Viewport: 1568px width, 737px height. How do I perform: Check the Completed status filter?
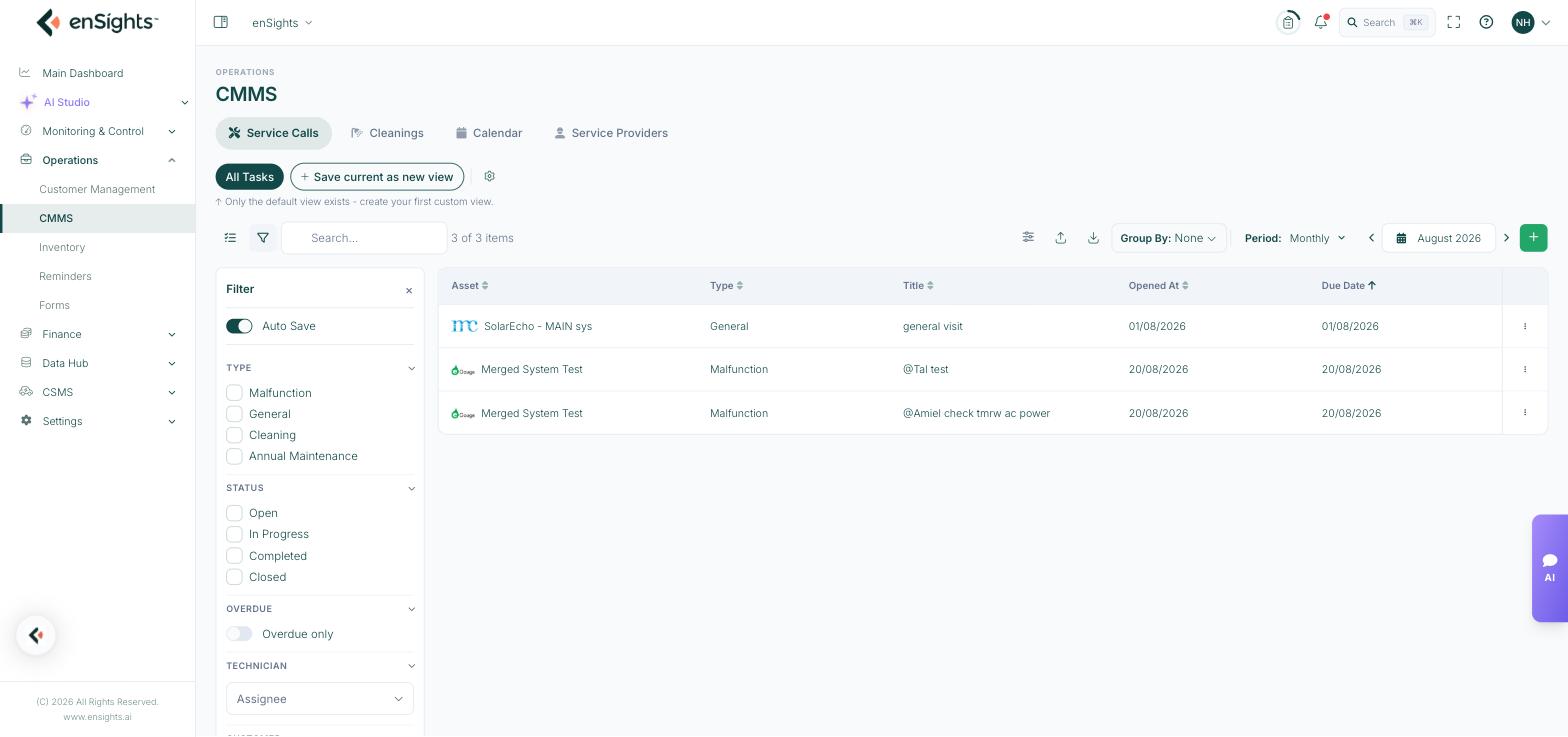click(234, 556)
